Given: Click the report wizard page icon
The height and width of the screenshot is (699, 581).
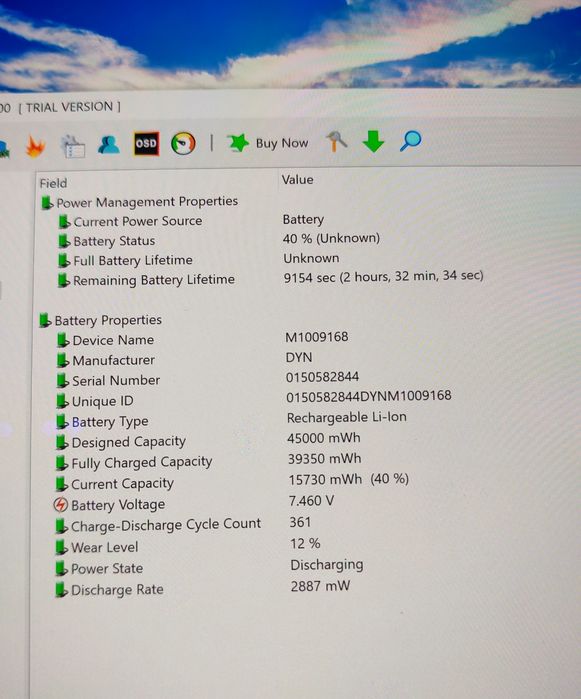Looking at the screenshot, I should click(x=73, y=146).
